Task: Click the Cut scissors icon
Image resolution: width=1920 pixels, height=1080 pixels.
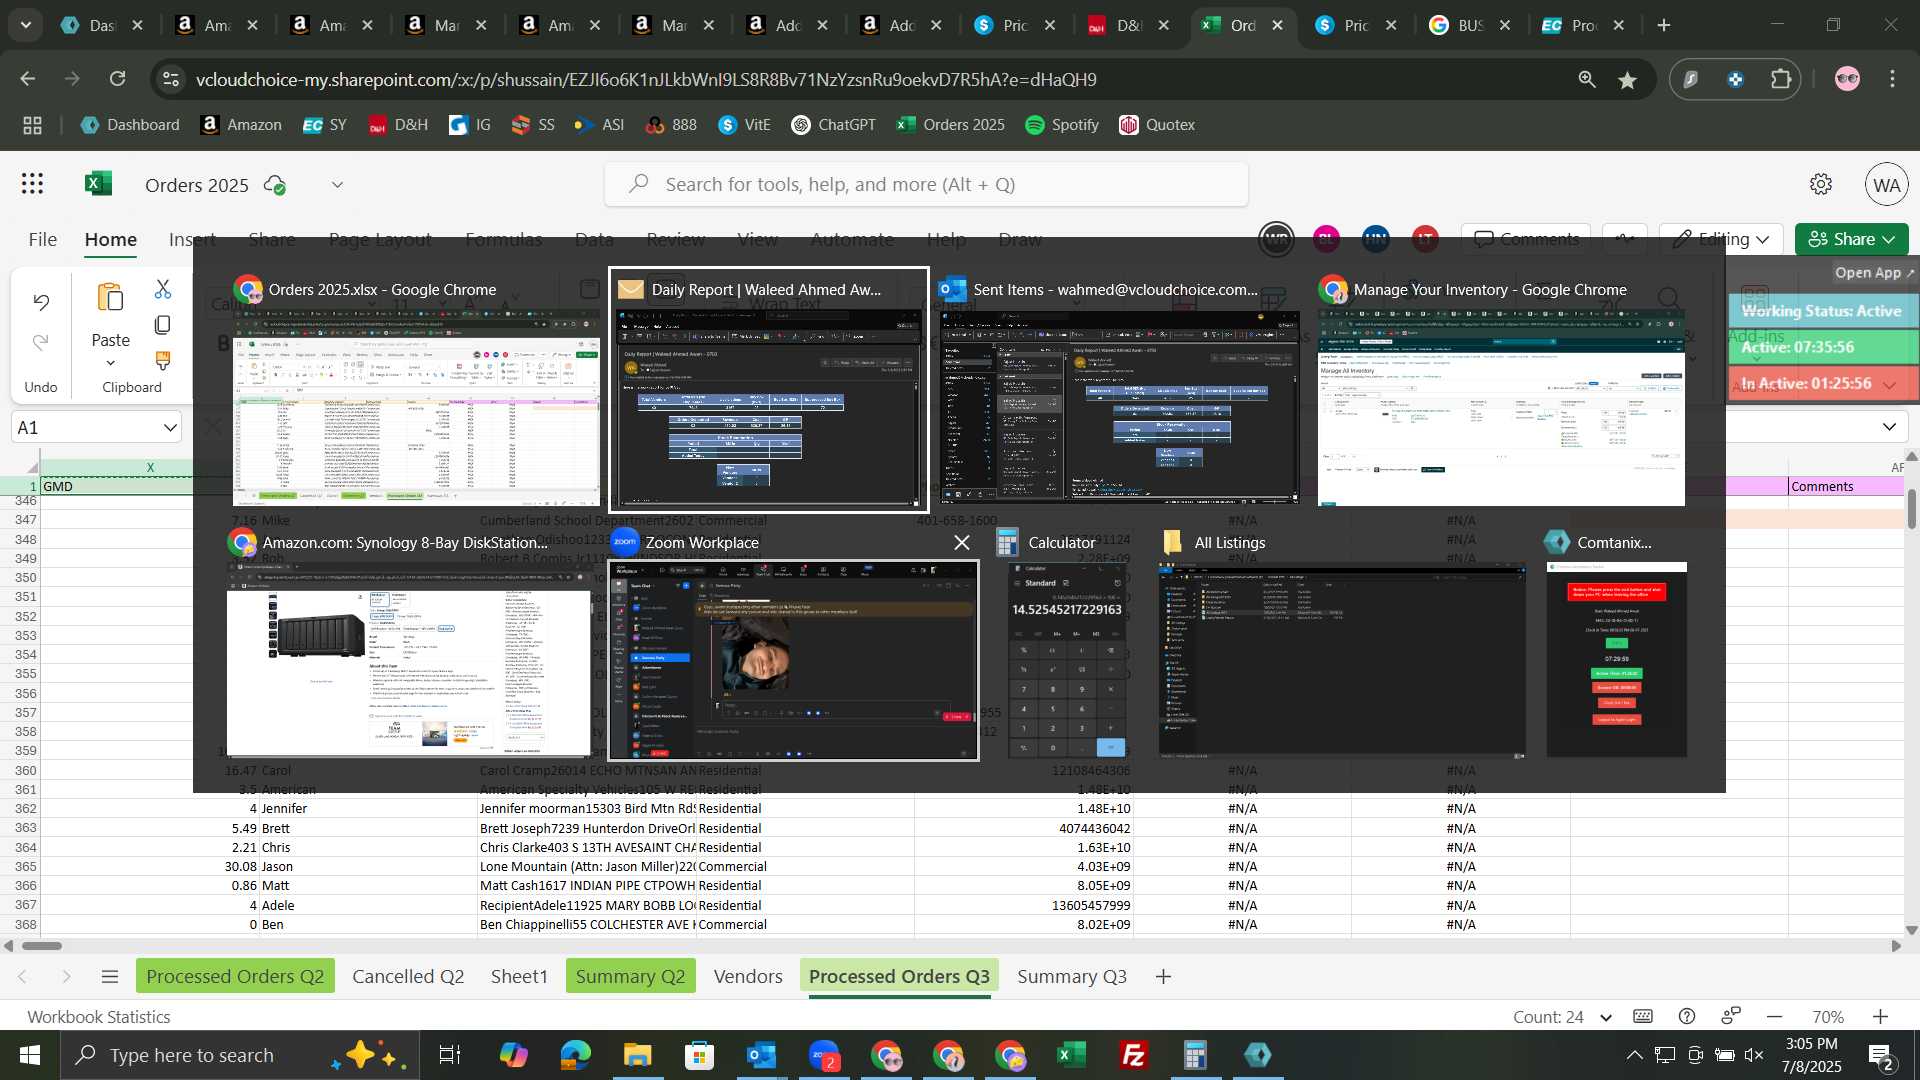Action: (x=163, y=289)
